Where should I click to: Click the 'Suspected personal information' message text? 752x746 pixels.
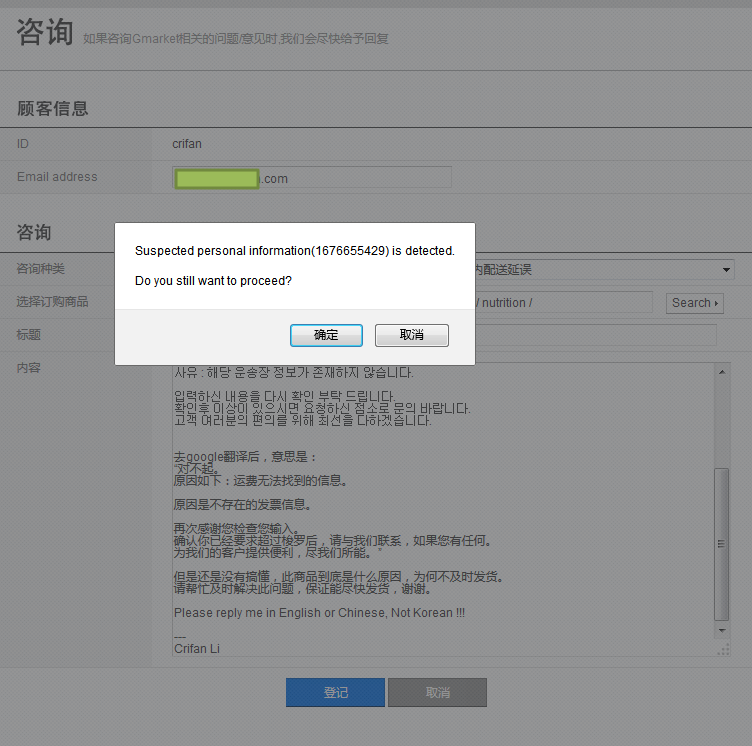(x=294, y=251)
